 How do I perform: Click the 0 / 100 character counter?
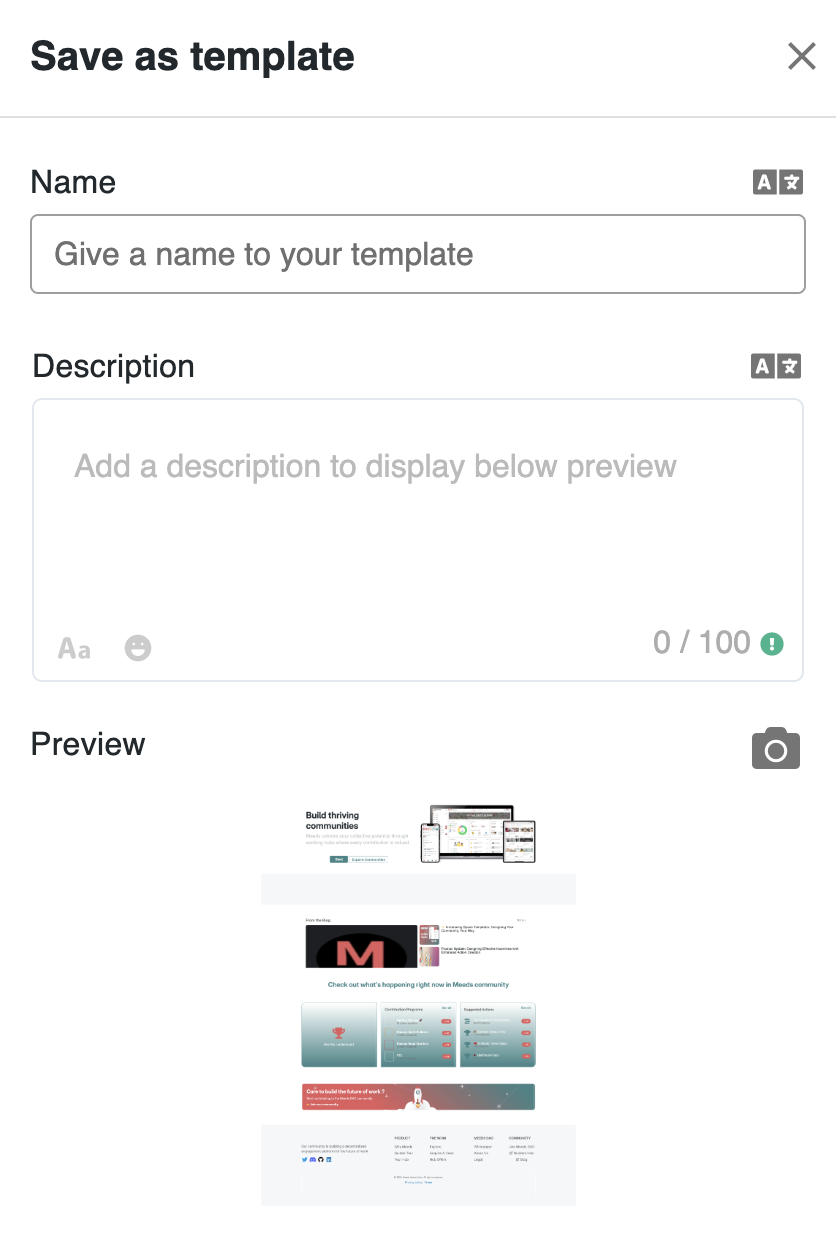(701, 643)
